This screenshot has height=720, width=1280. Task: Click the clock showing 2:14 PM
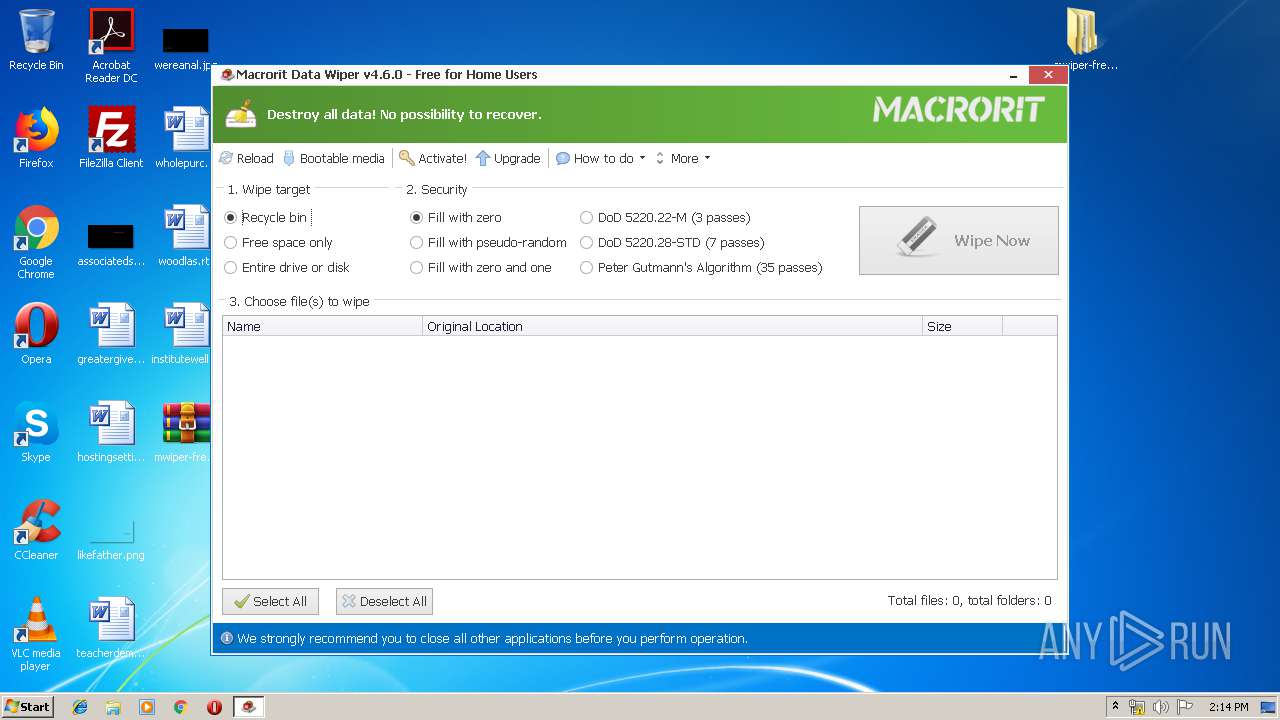[1228, 707]
